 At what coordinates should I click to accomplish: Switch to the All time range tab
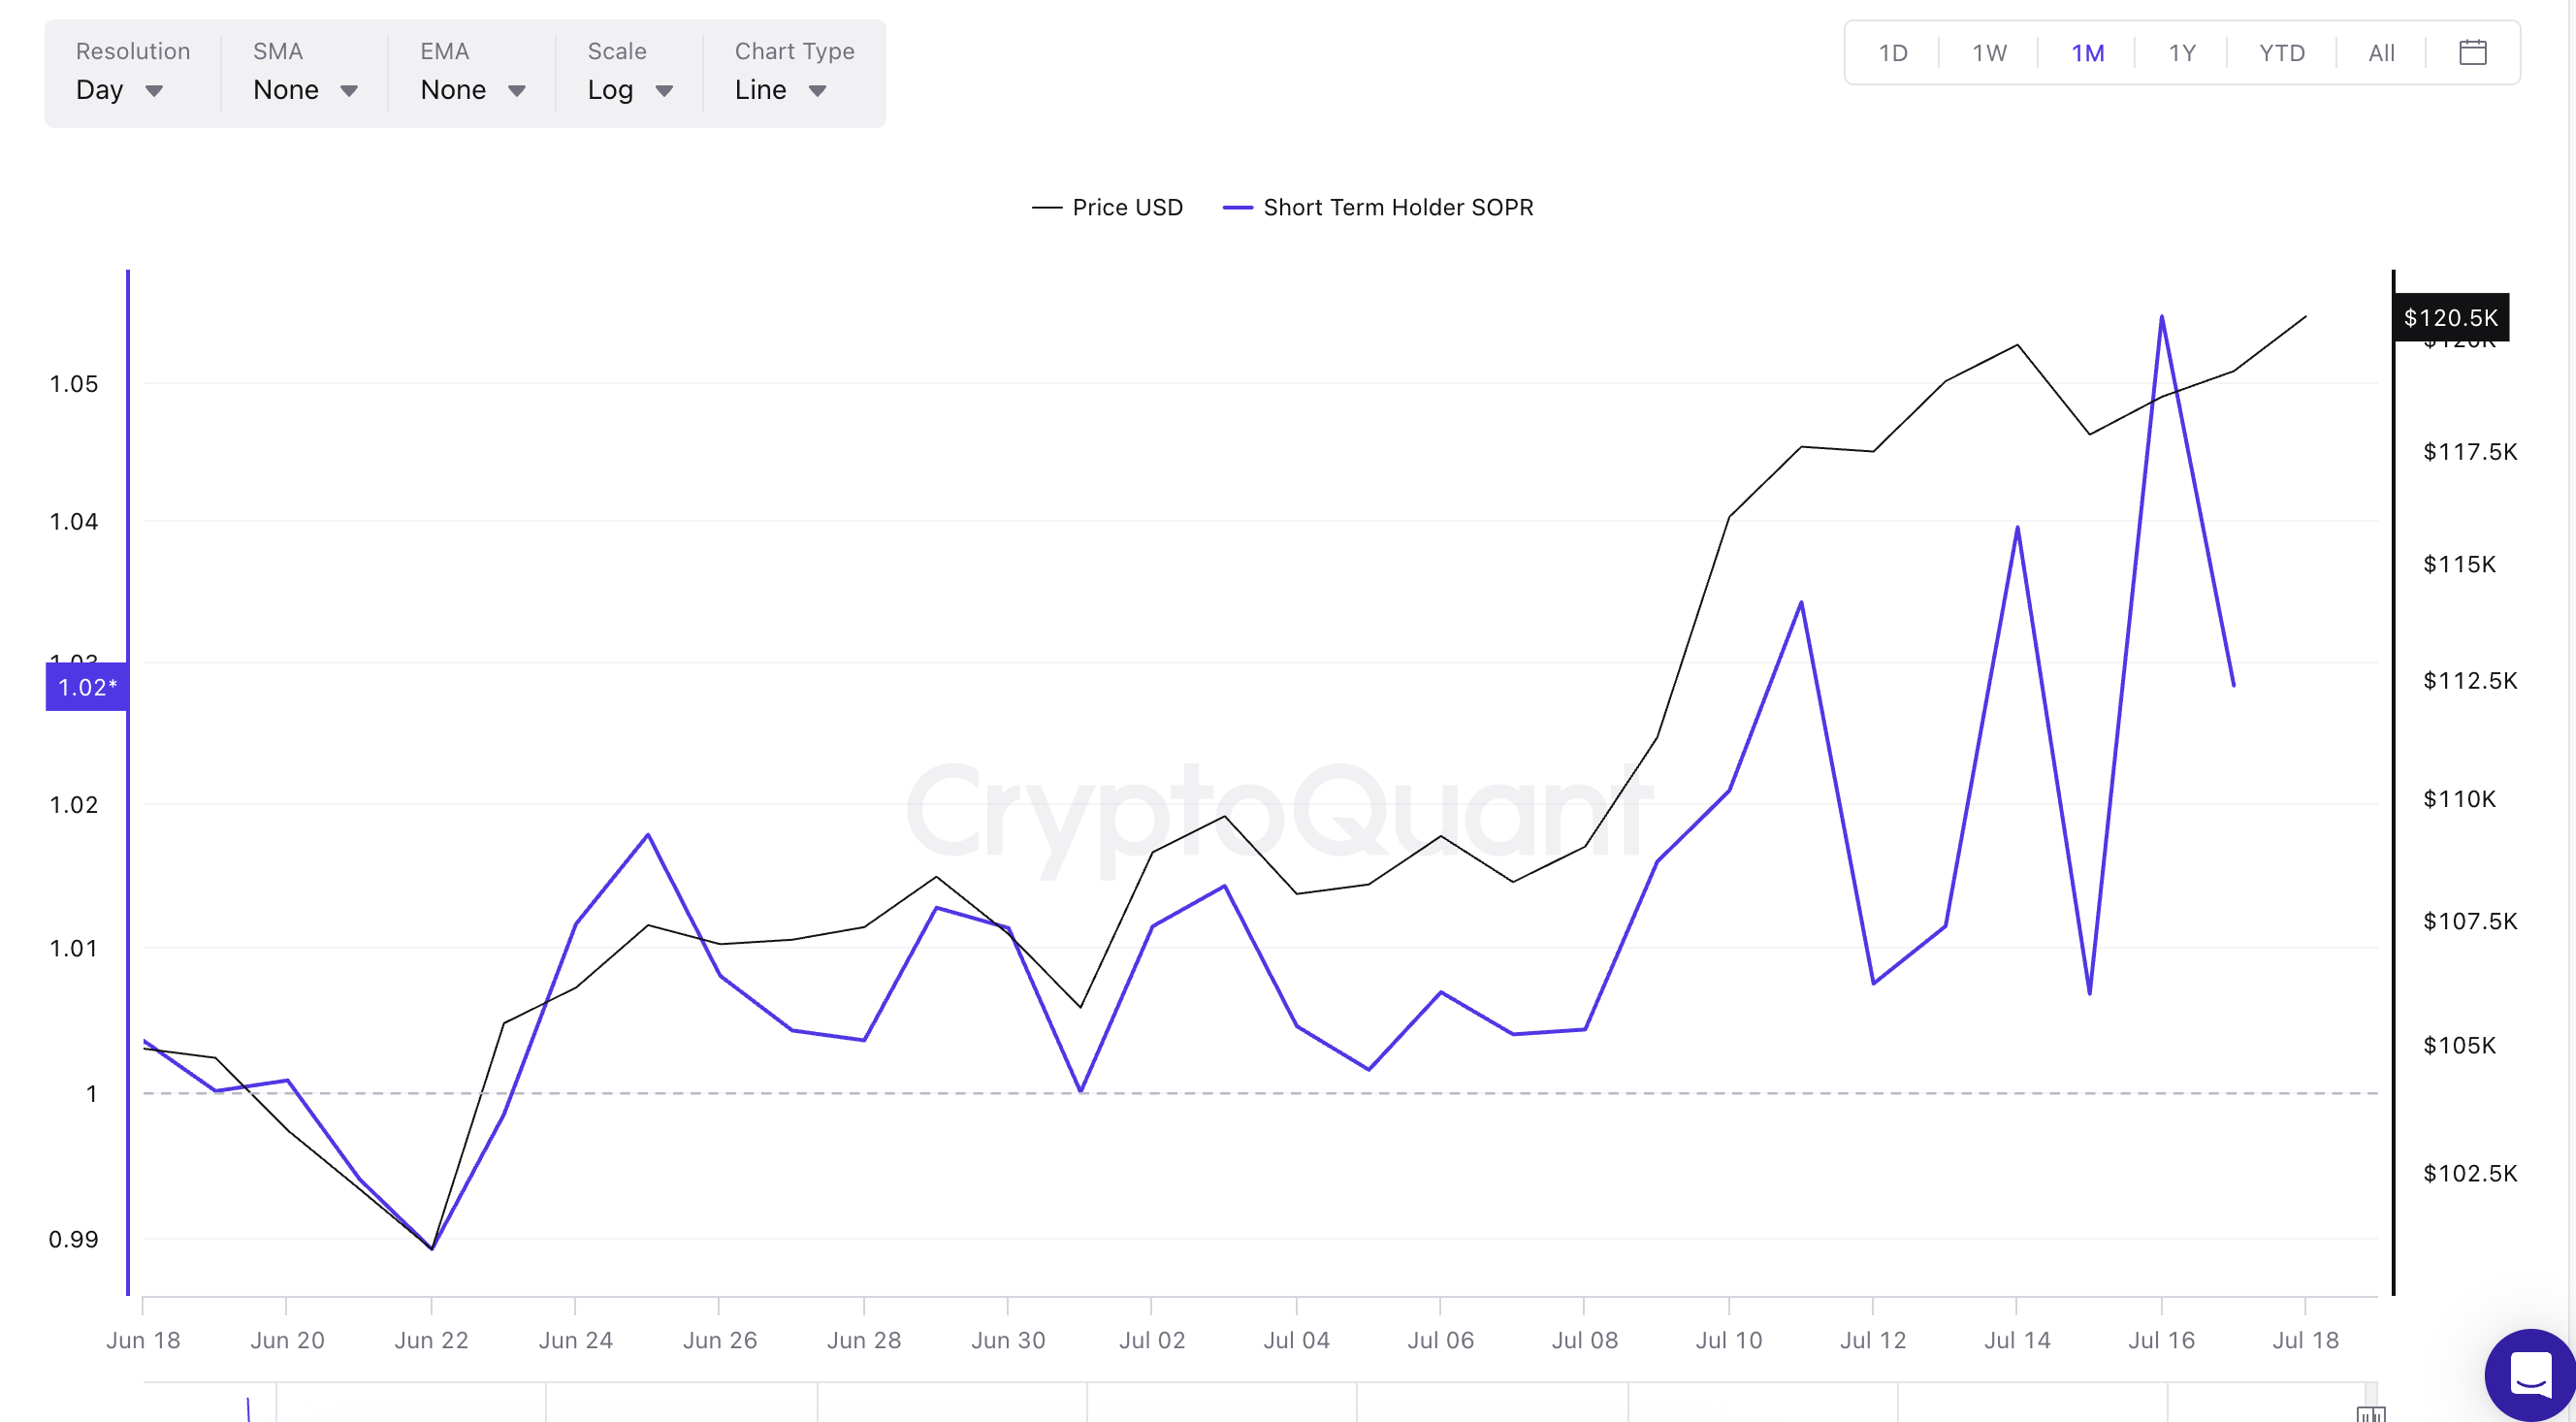2381,52
